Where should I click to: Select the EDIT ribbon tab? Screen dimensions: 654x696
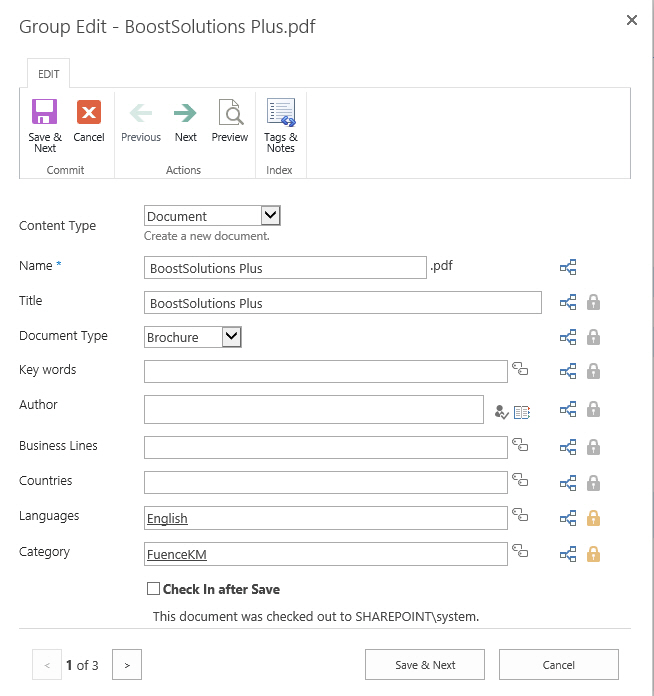coord(48,74)
